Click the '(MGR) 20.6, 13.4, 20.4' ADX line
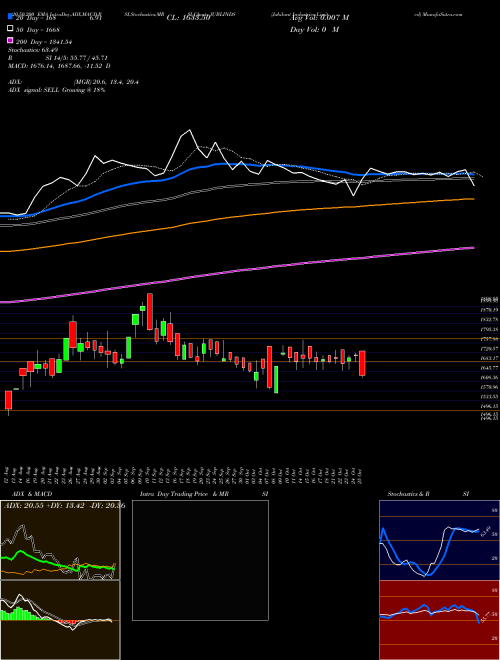 pyautogui.click(x=106, y=82)
